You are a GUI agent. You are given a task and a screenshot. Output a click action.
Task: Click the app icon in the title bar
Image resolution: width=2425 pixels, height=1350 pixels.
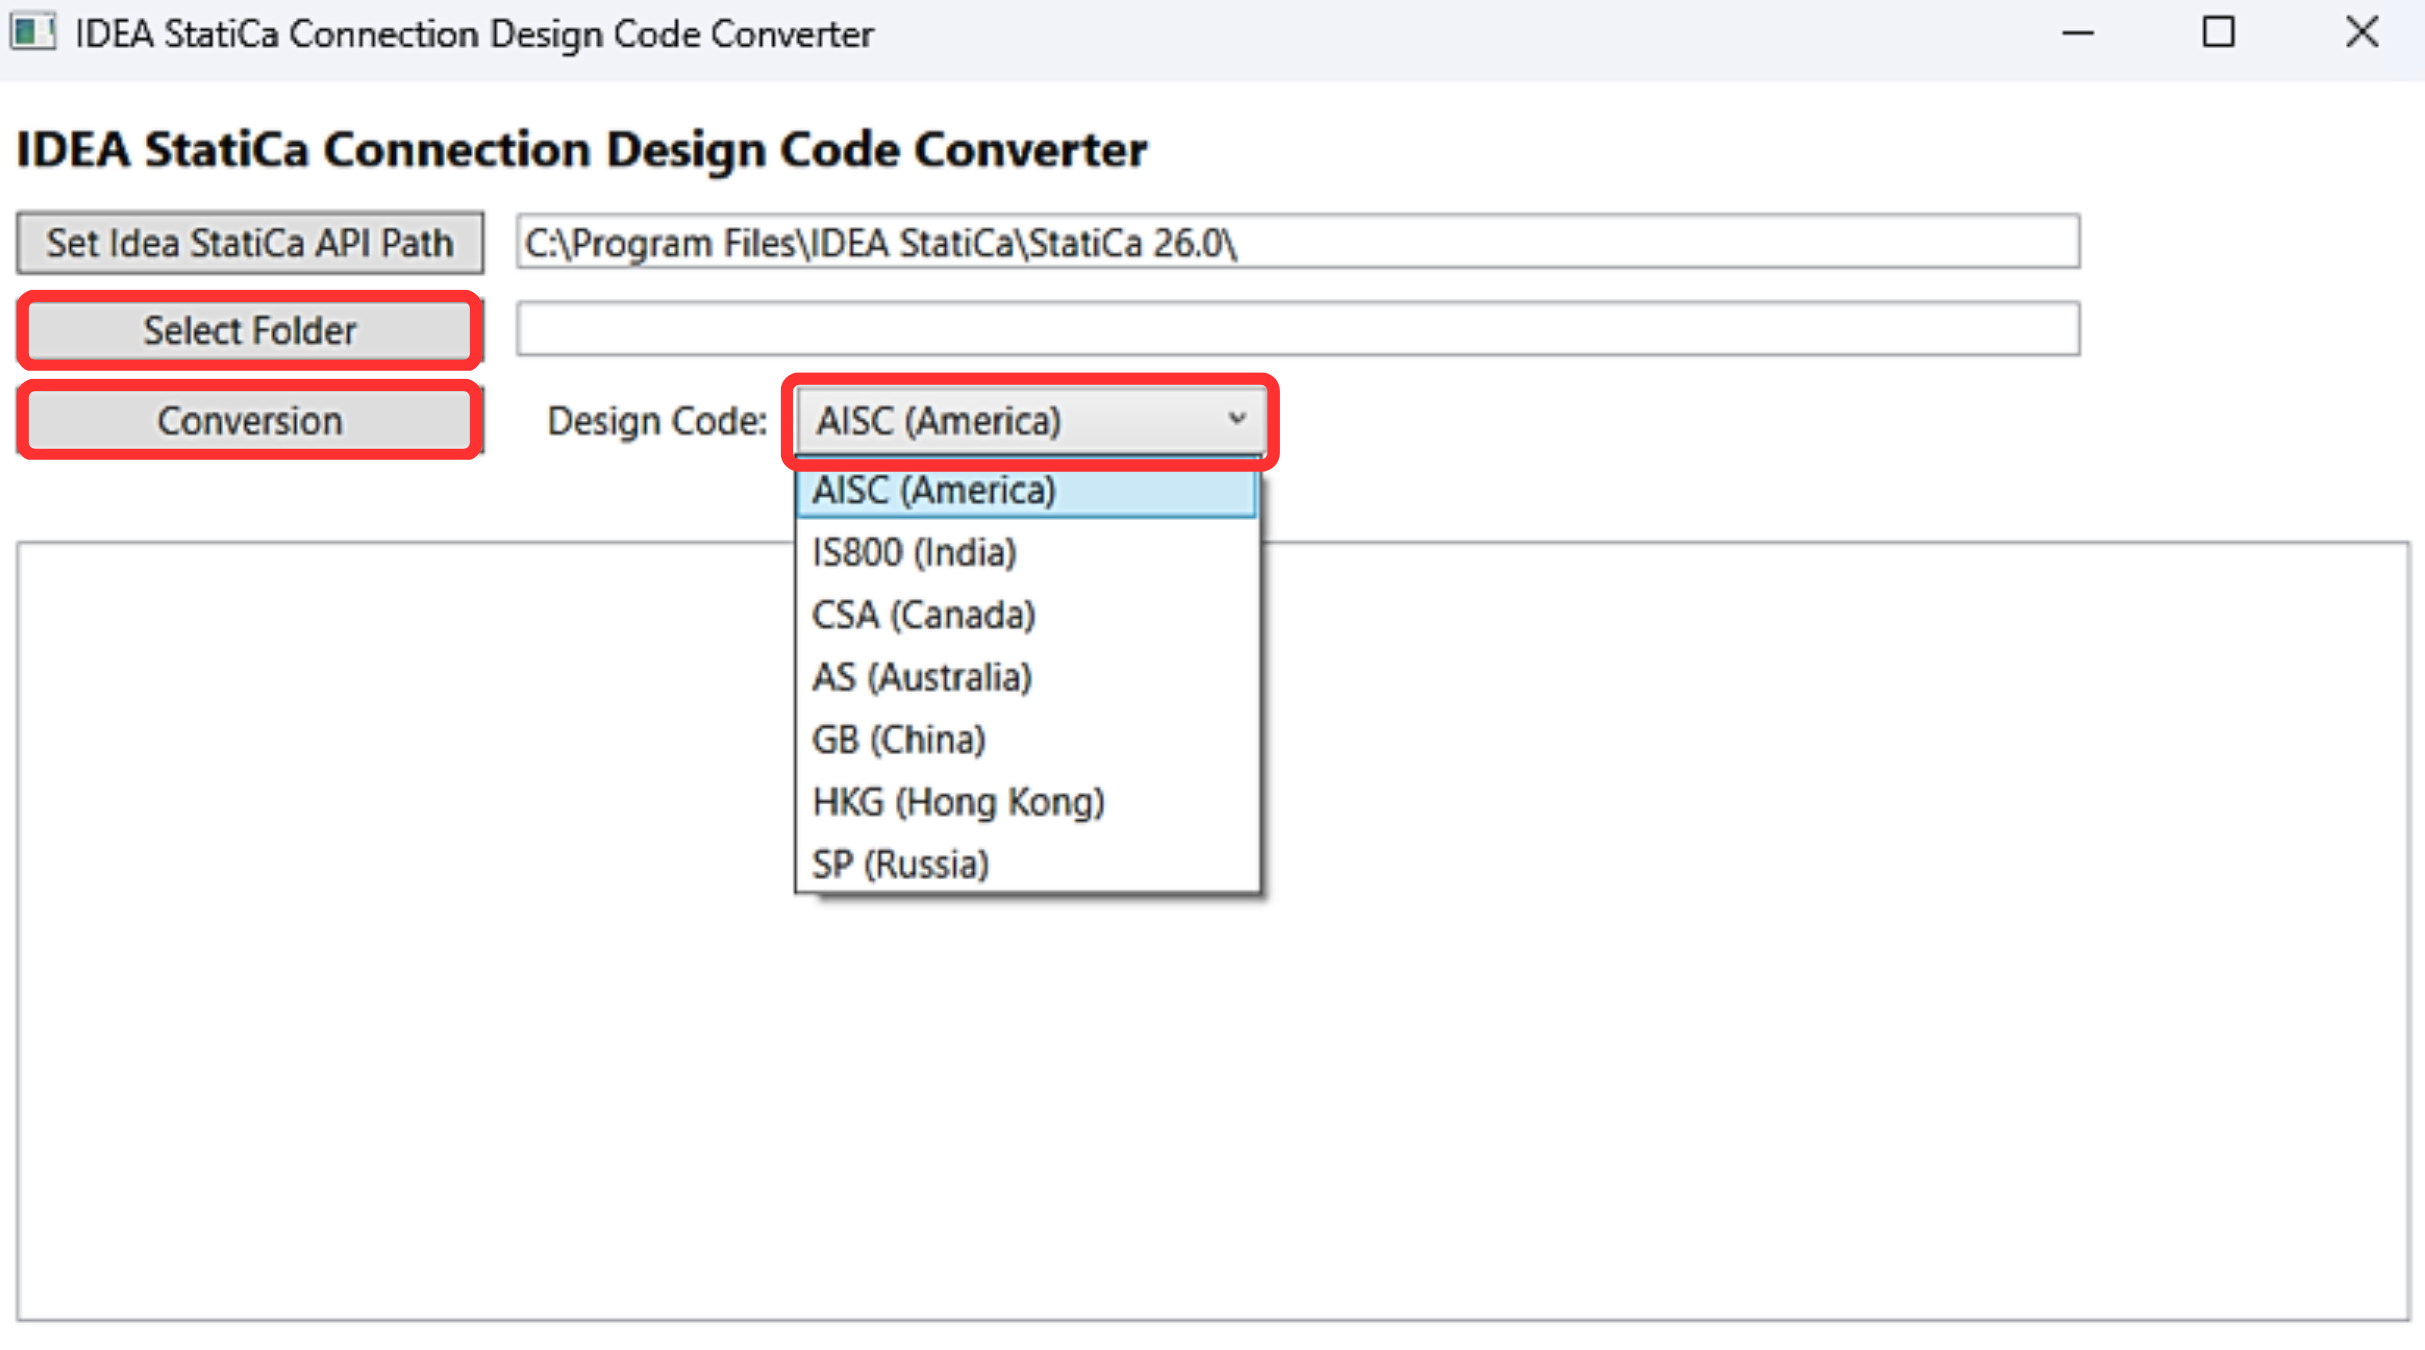tap(32, 33)
